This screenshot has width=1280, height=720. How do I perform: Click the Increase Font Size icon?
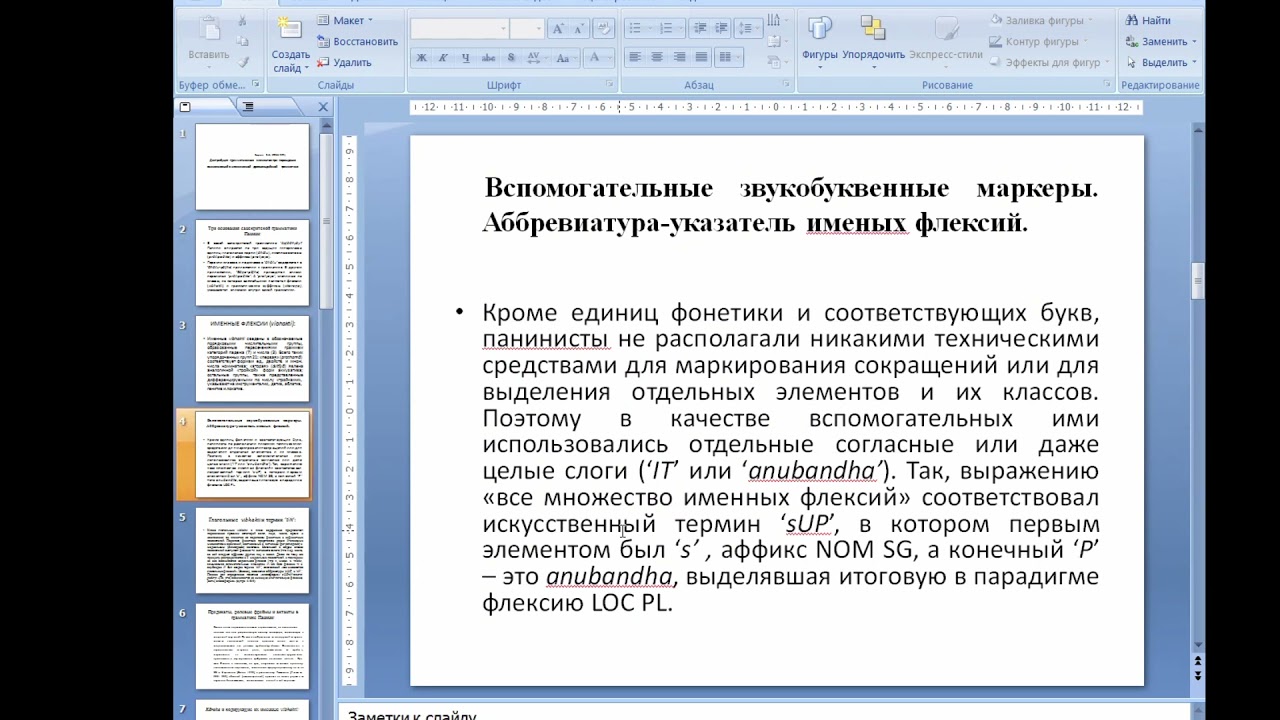tap(558, 29)
